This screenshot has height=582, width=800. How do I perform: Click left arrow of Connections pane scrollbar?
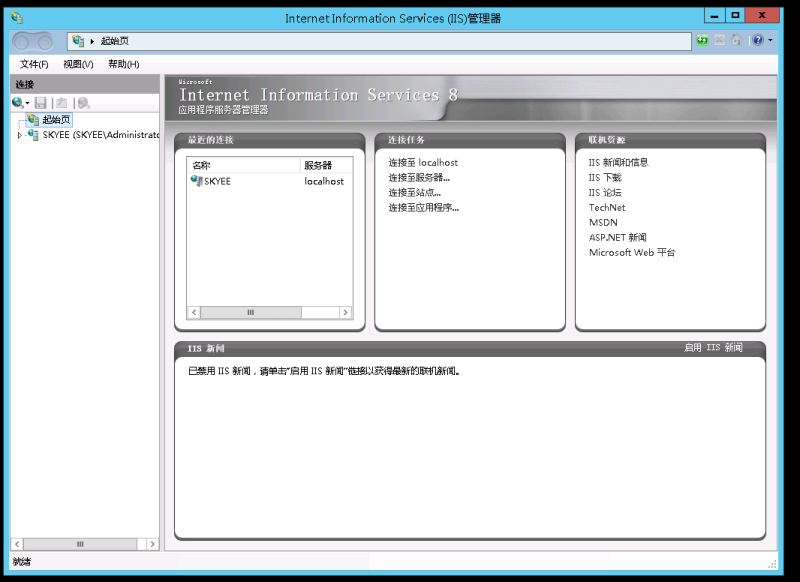coord(17,544)
